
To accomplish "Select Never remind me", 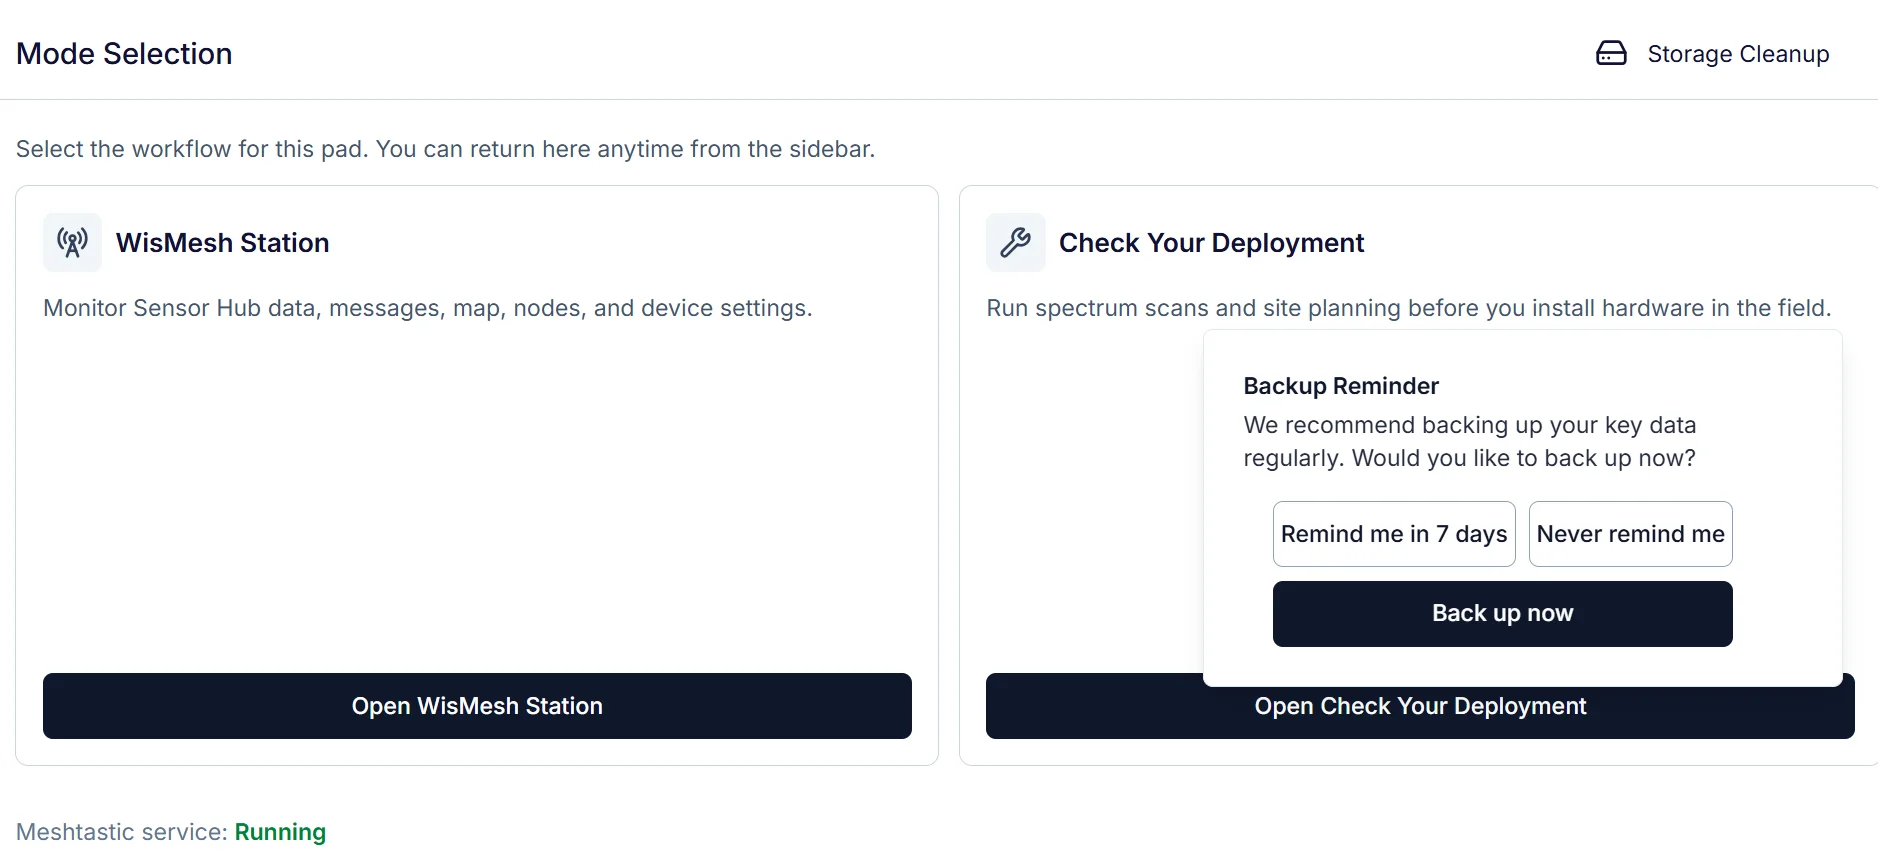I will pyautogui.click(x=1631, y=534).
